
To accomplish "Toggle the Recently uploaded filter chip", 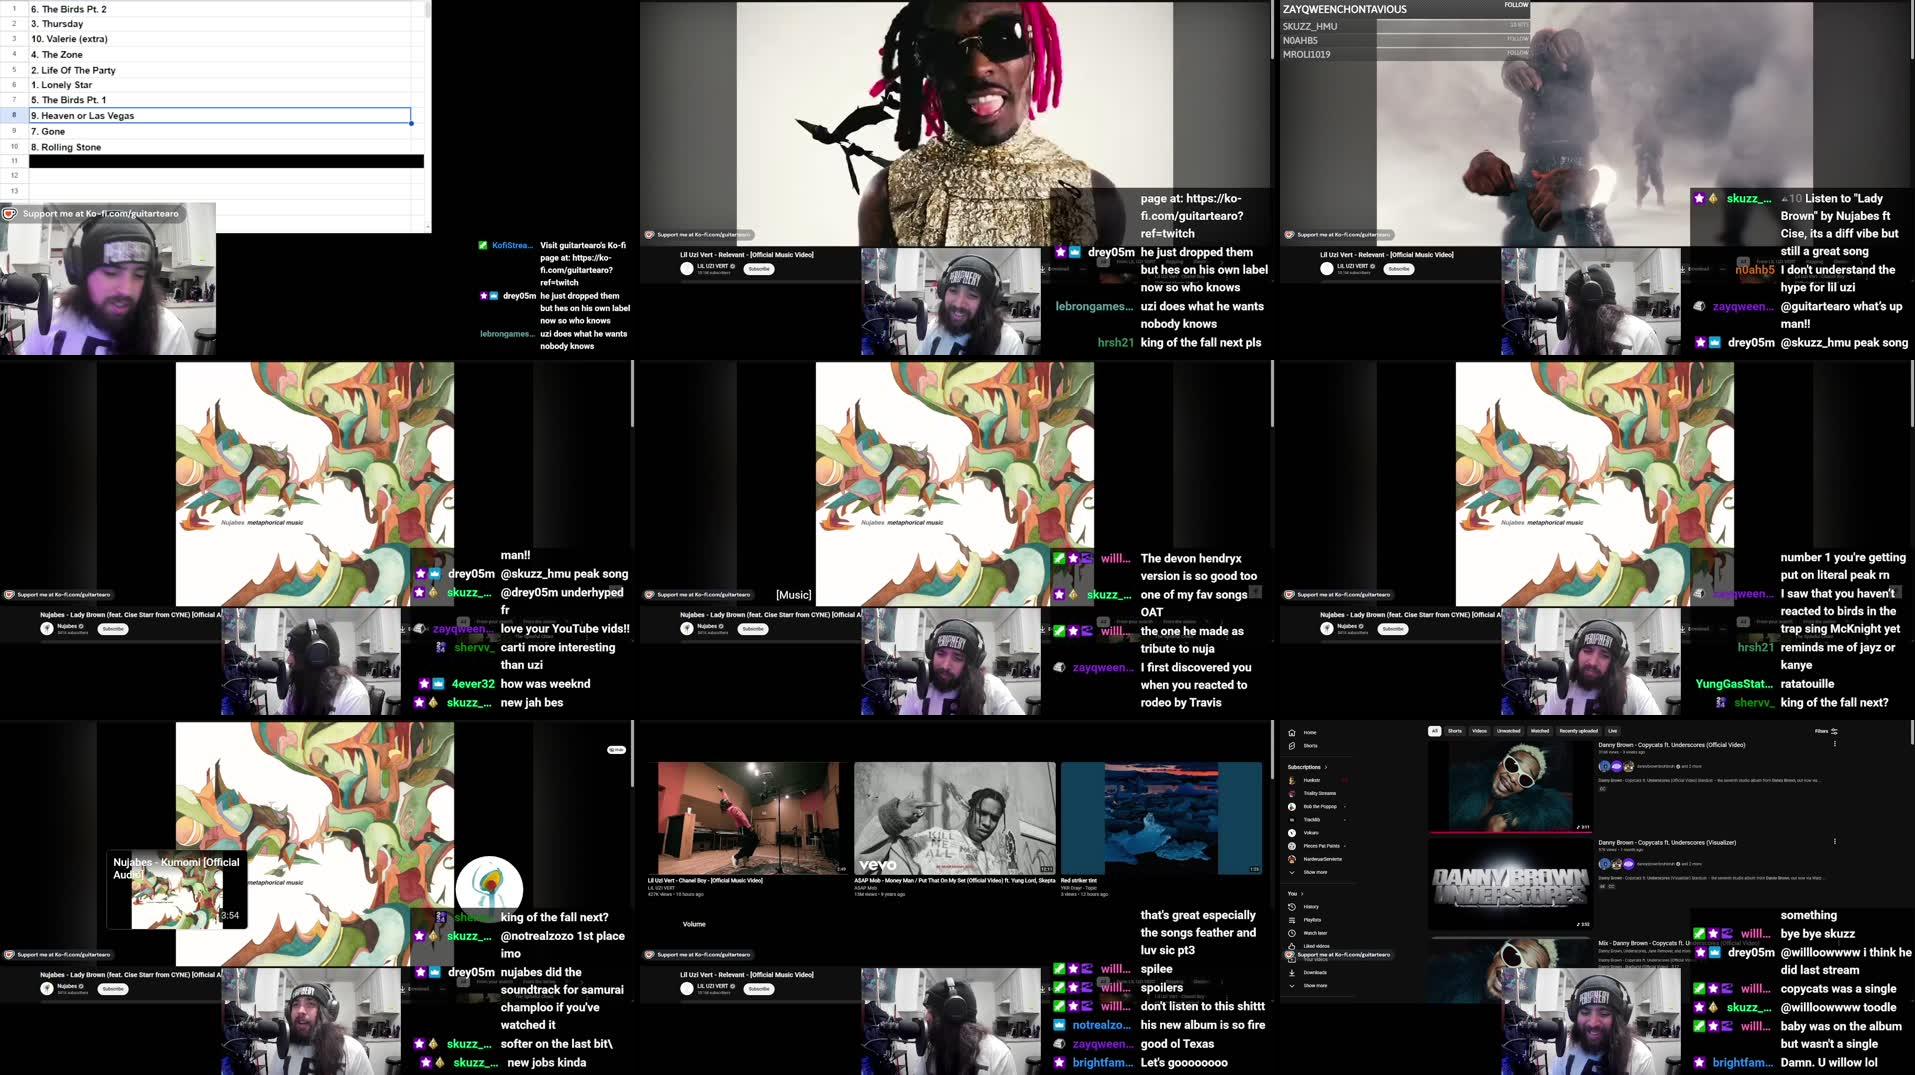I will pos(1578,731).
